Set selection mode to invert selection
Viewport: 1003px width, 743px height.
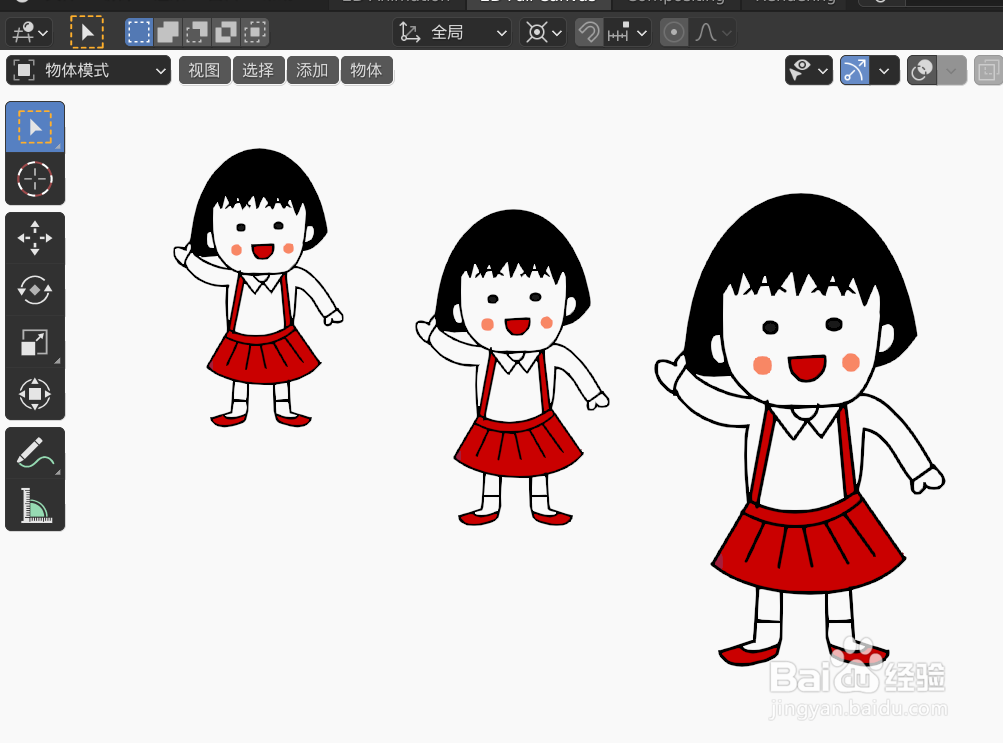tap(226, 32)
